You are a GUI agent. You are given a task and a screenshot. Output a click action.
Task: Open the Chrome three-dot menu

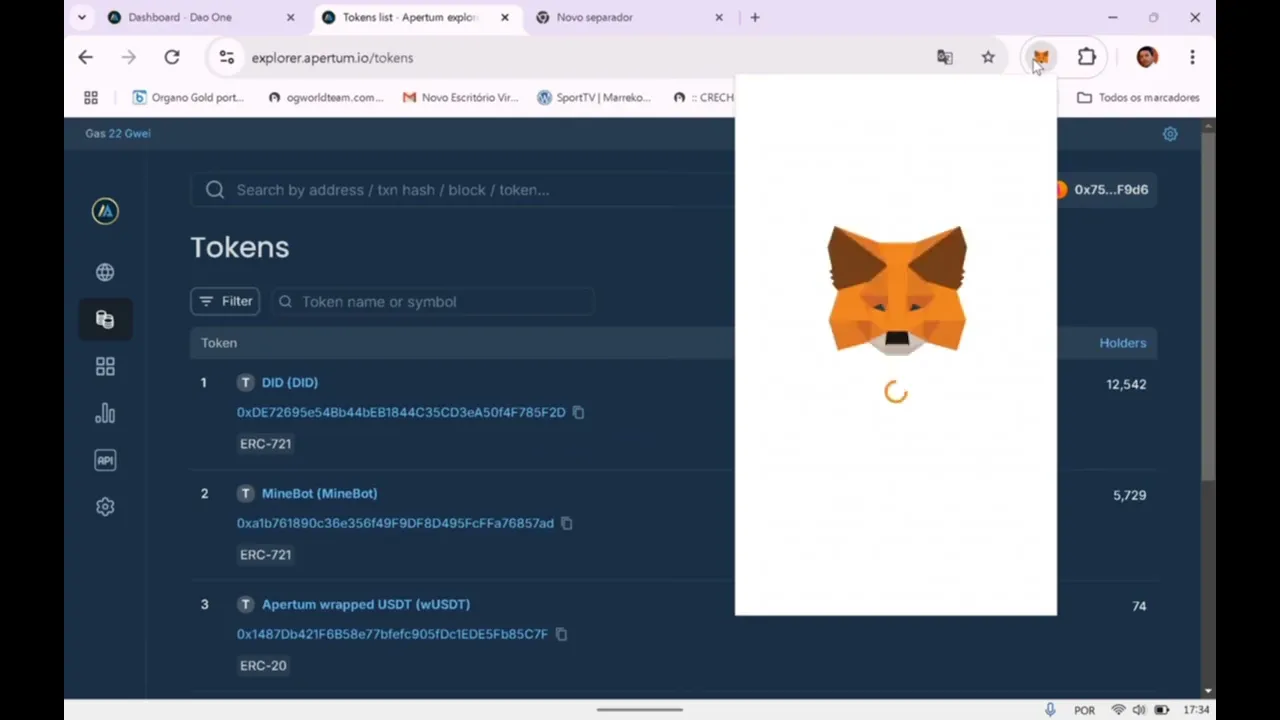tap(1192, 57)
